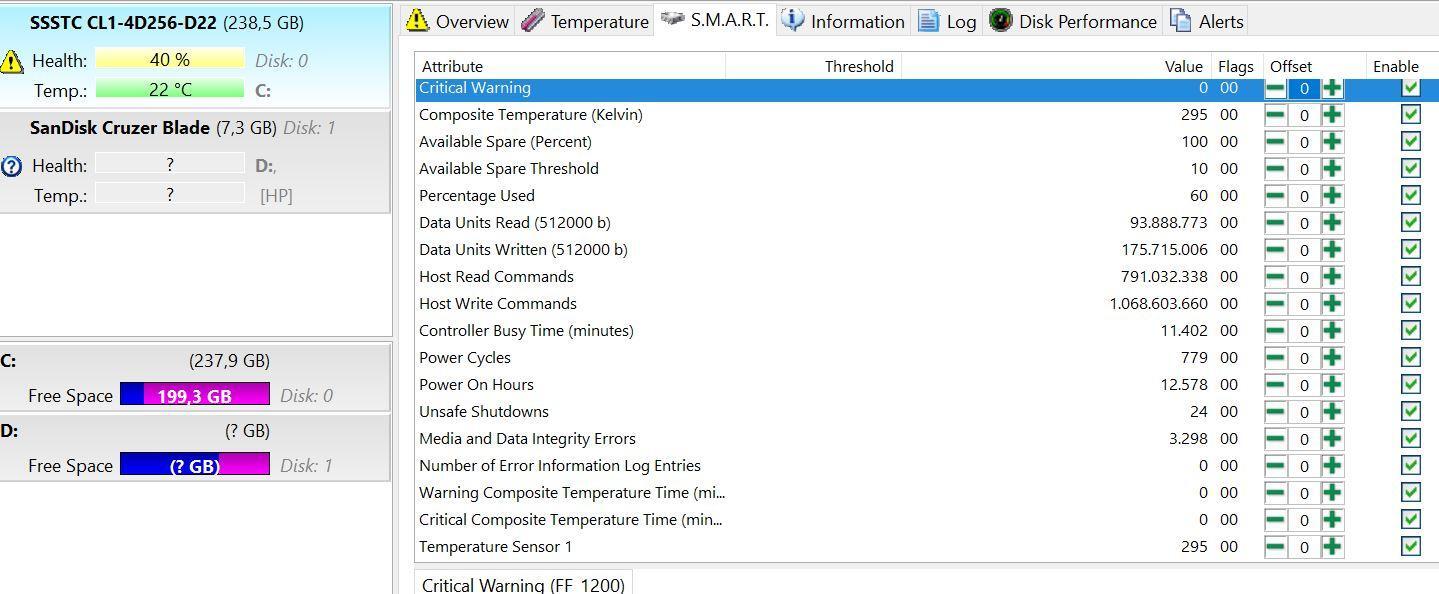This screenshot has width=1439, height=594.
Task: Decrease offset for Media and Data Integrity Errors
Action: click(x=1275, y=439)
